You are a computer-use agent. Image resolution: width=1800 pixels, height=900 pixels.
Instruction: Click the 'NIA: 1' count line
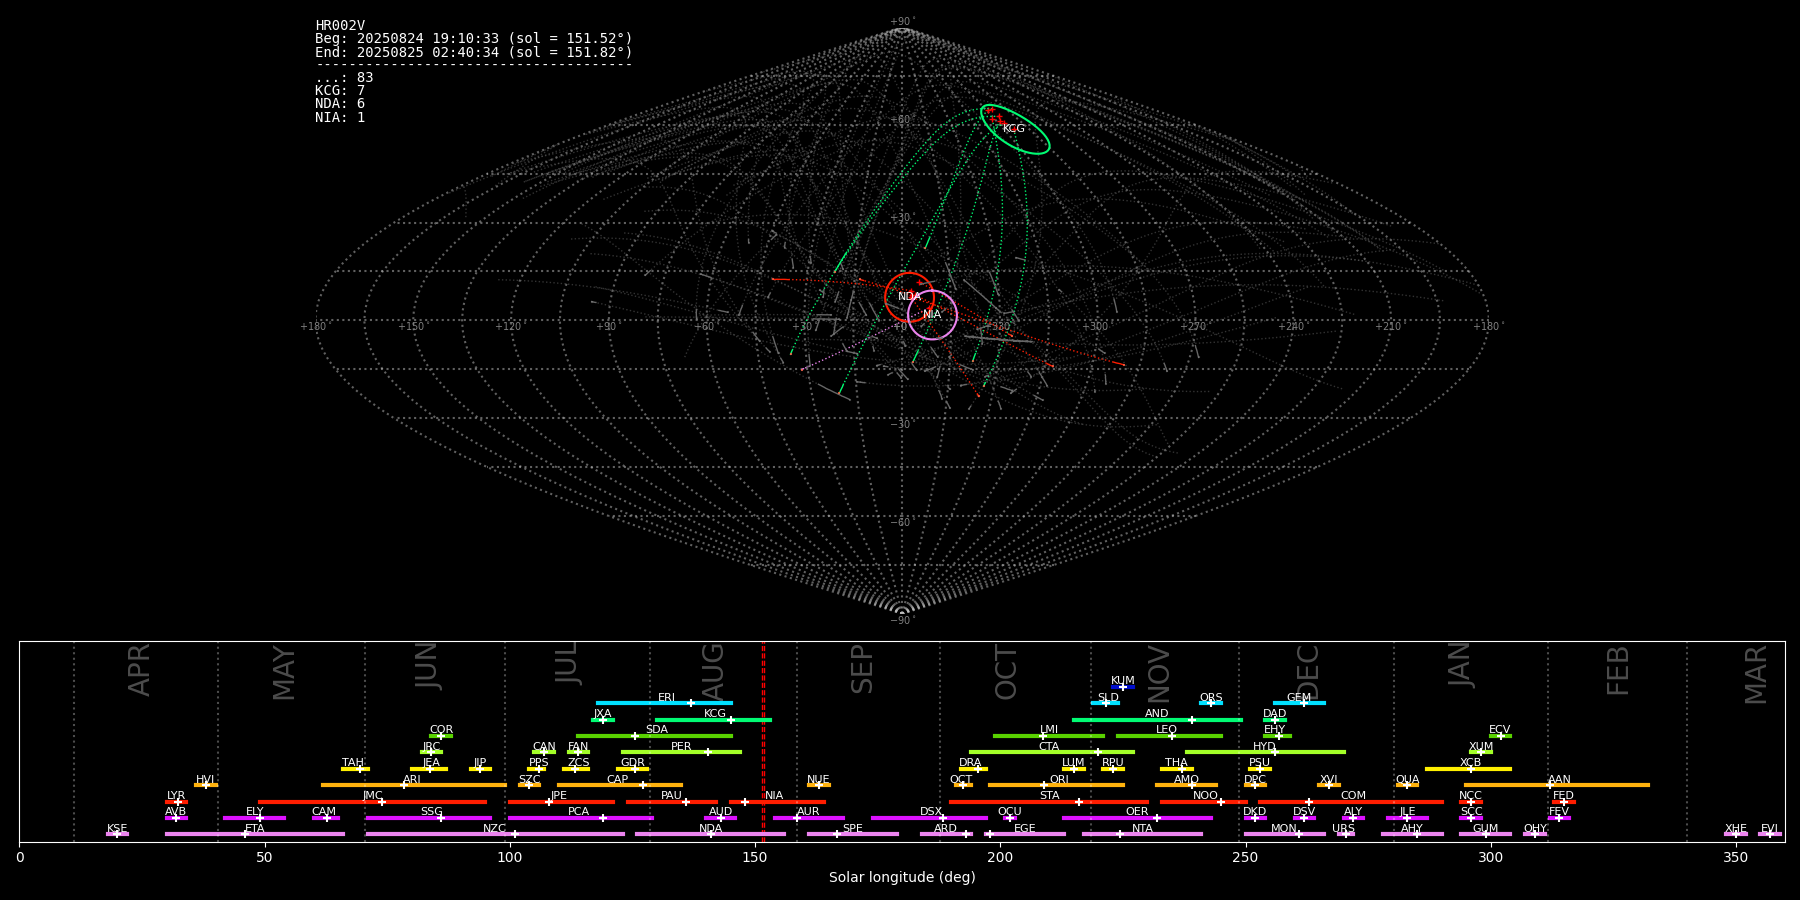(340, 118)
